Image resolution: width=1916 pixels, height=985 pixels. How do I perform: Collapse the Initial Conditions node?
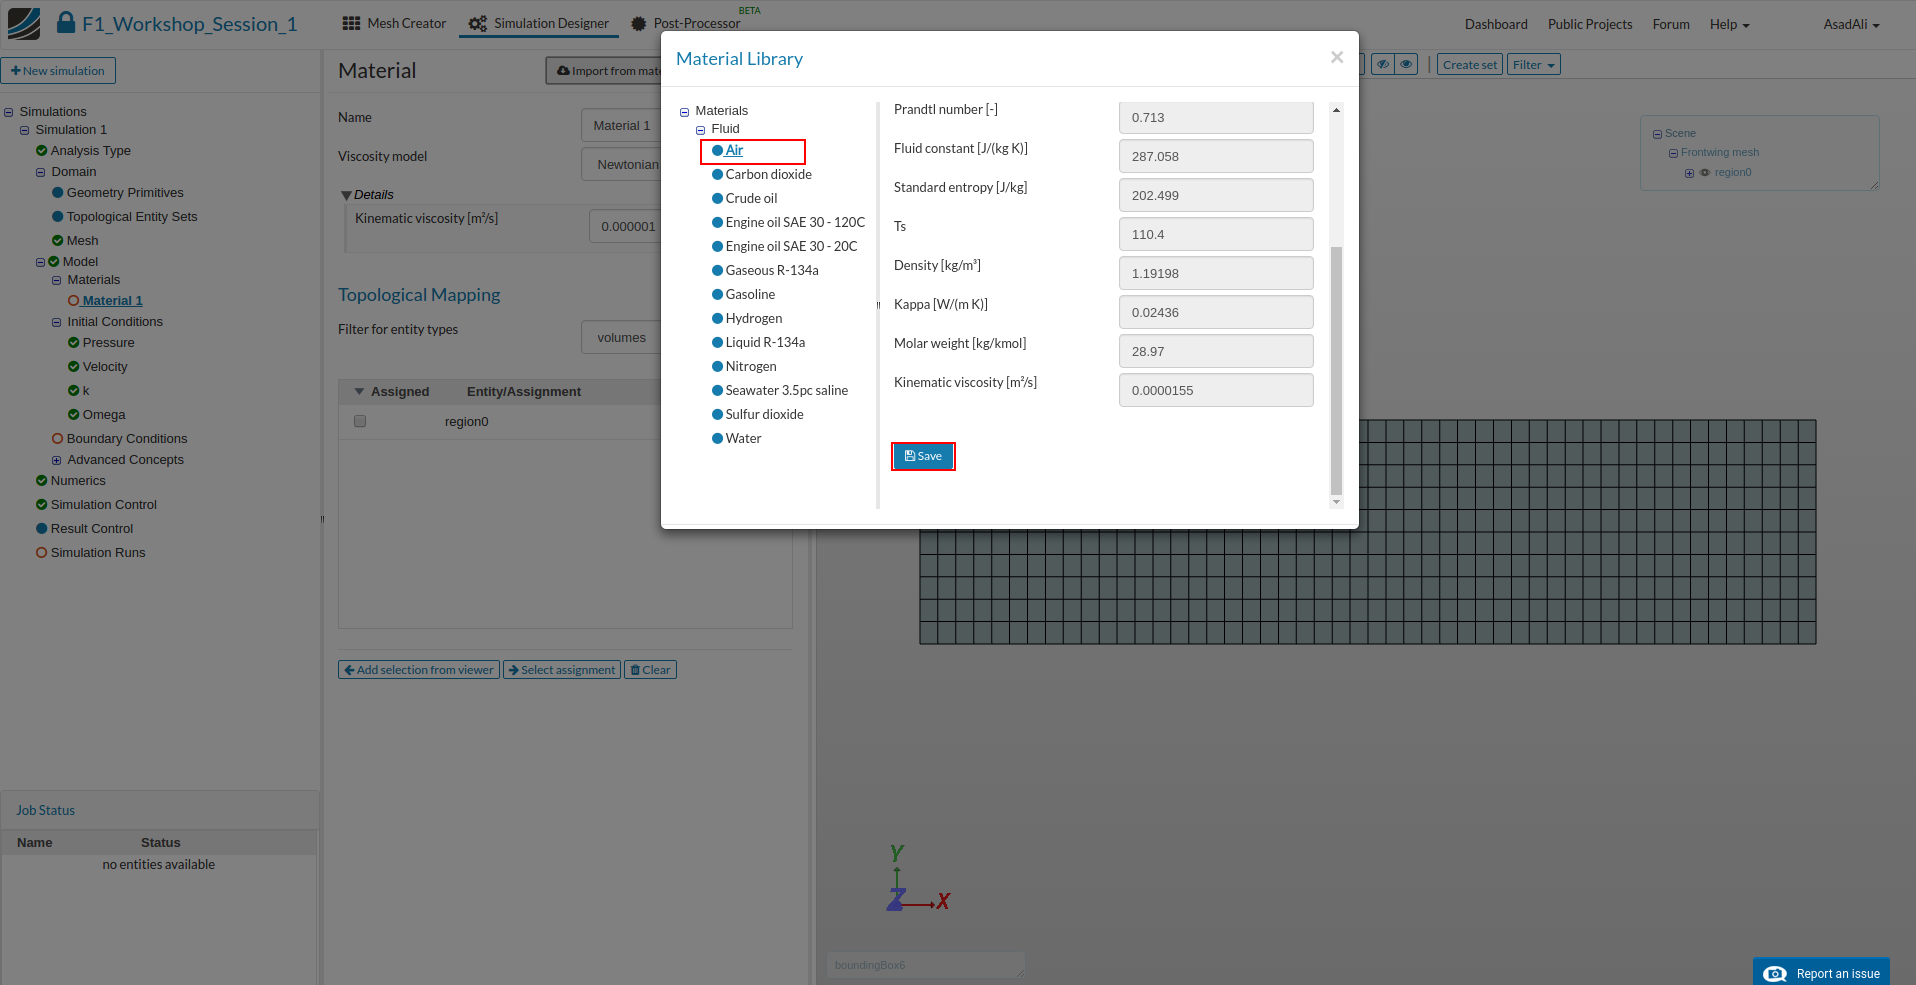[x=56, y=323]
